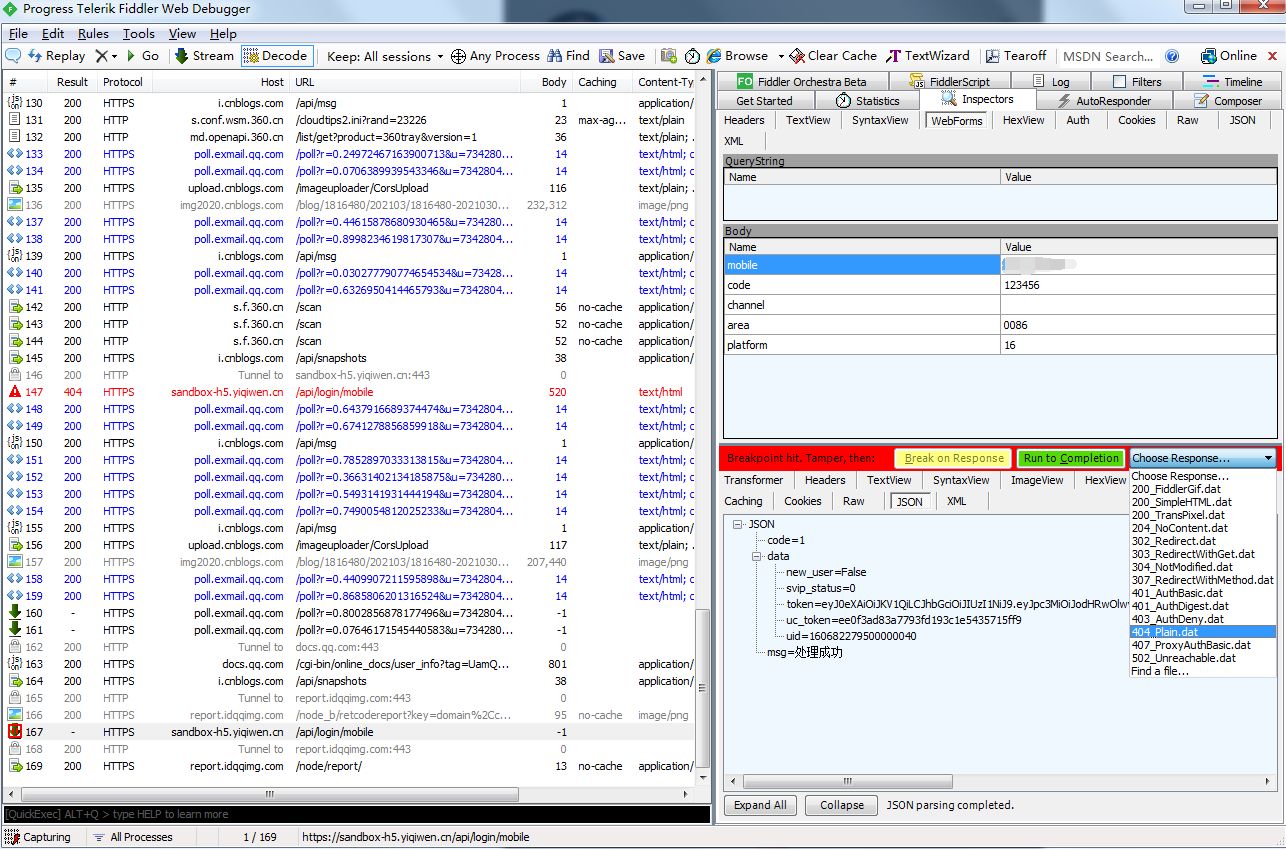This screenshot has width=1286, height=849.
Task: Click the Remove sessions X icon
Action: pyautogui.click(x=101, y=56)
